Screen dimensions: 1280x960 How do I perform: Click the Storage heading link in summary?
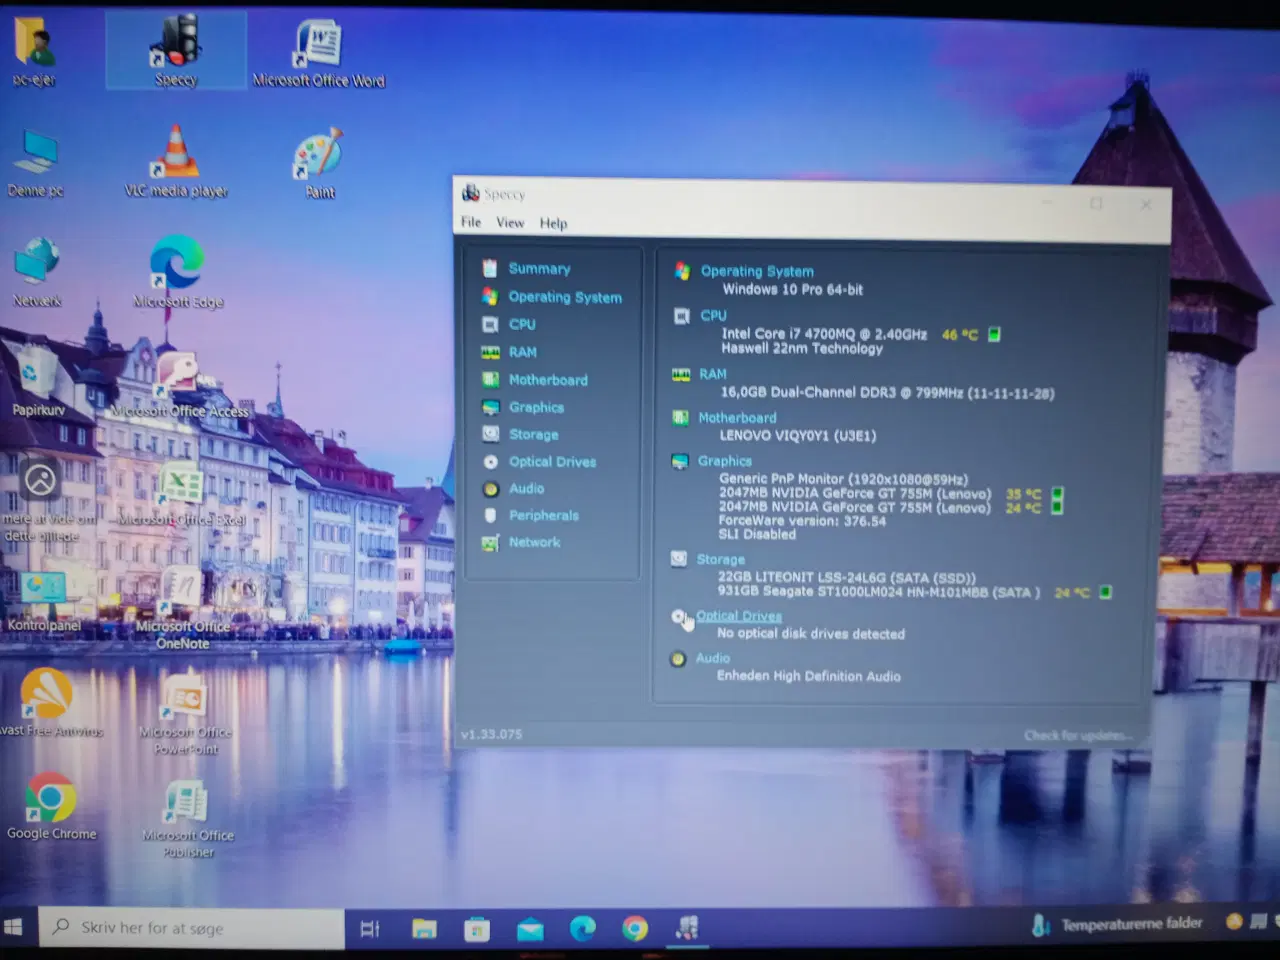point(721,560)
